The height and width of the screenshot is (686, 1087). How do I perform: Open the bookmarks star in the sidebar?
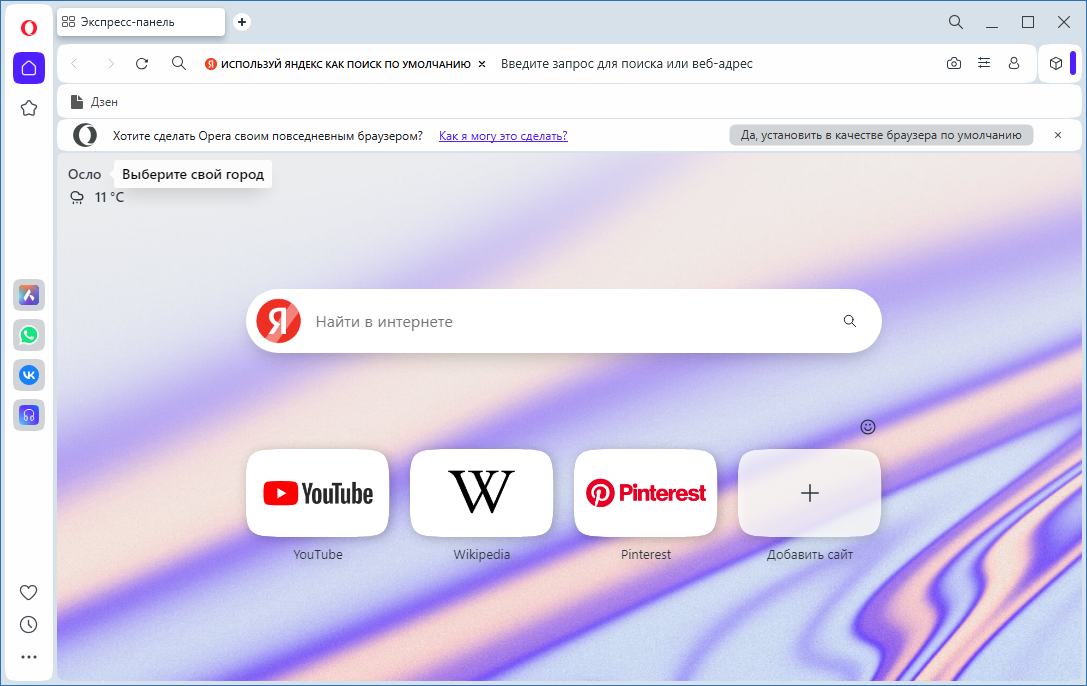click(x=28, y=108)
